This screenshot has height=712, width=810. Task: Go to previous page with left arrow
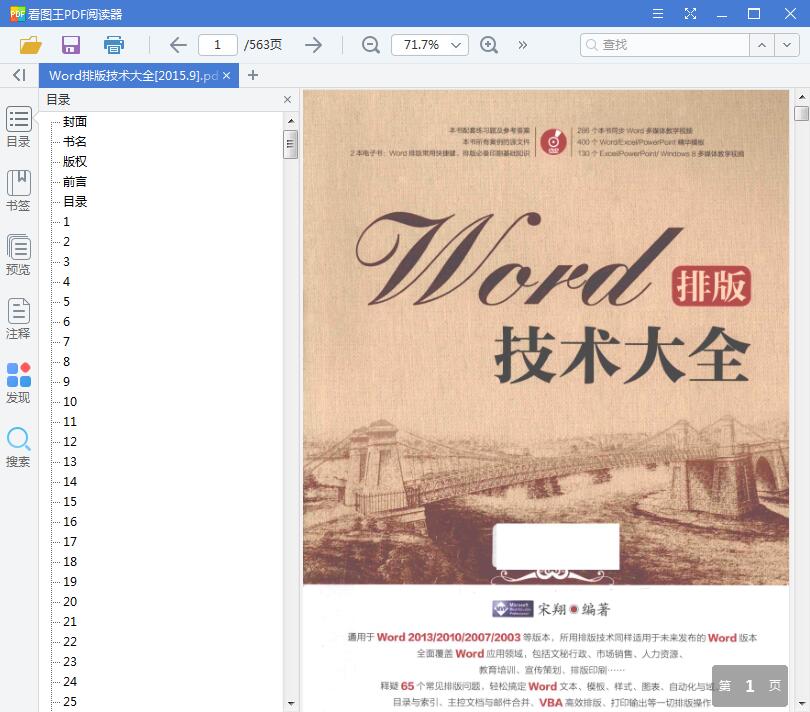click(x=178, y=45)
